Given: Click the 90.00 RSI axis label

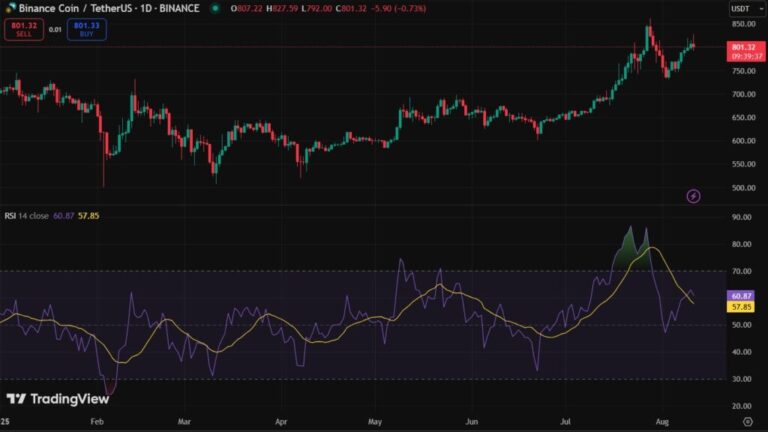Looking at the screenshot, I should coord(742,217).
